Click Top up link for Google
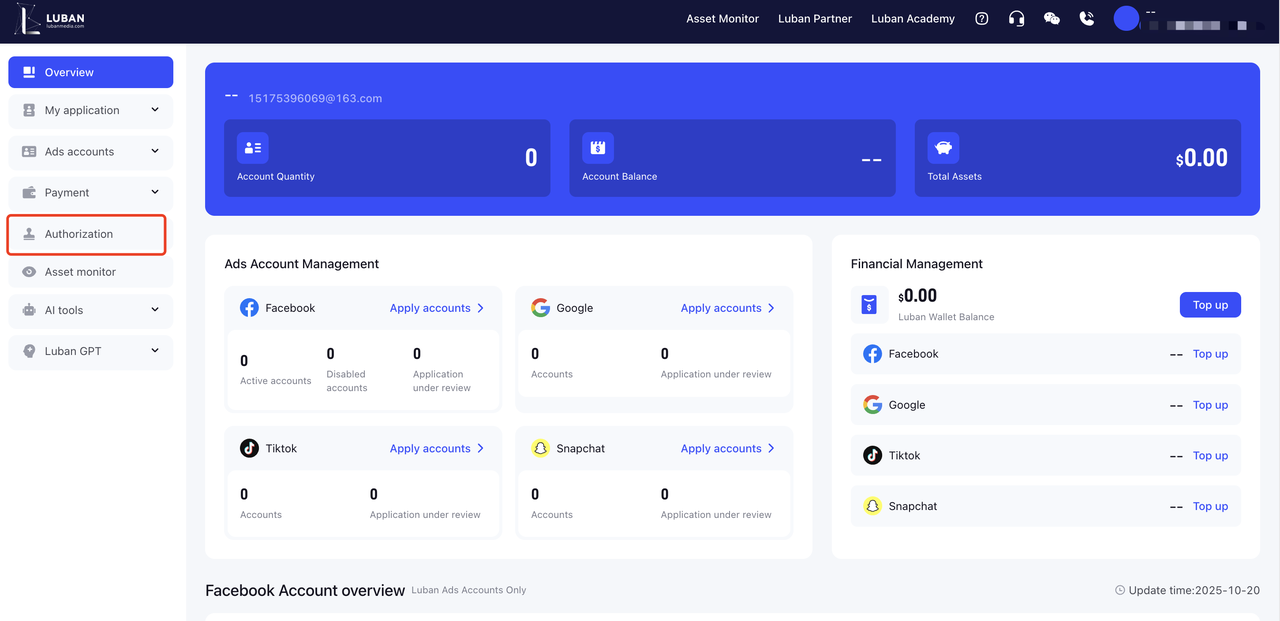 coord(1210,405)
